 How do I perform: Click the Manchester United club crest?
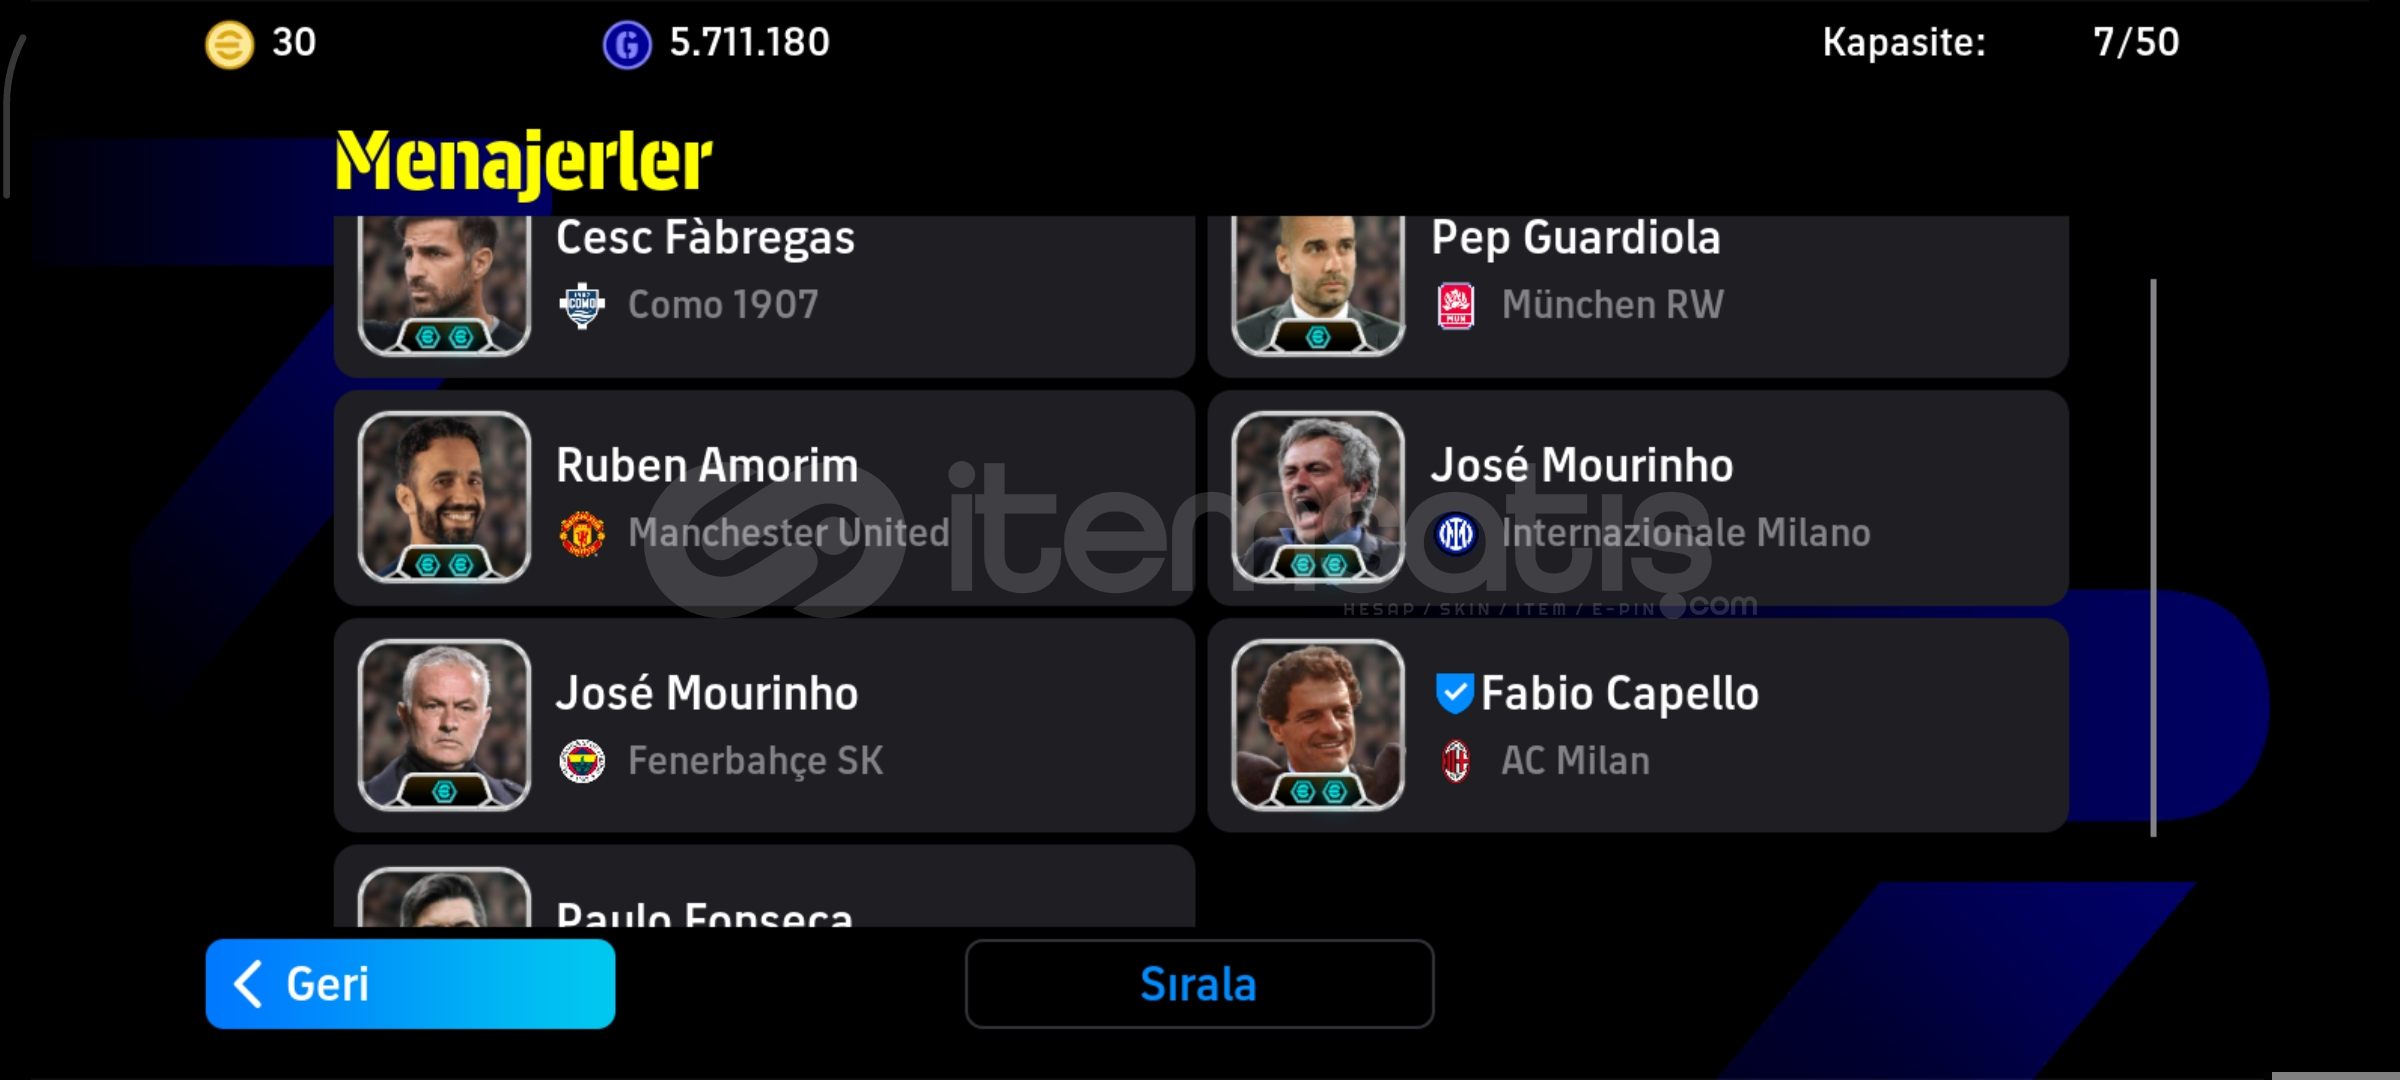tap(582, 533)
